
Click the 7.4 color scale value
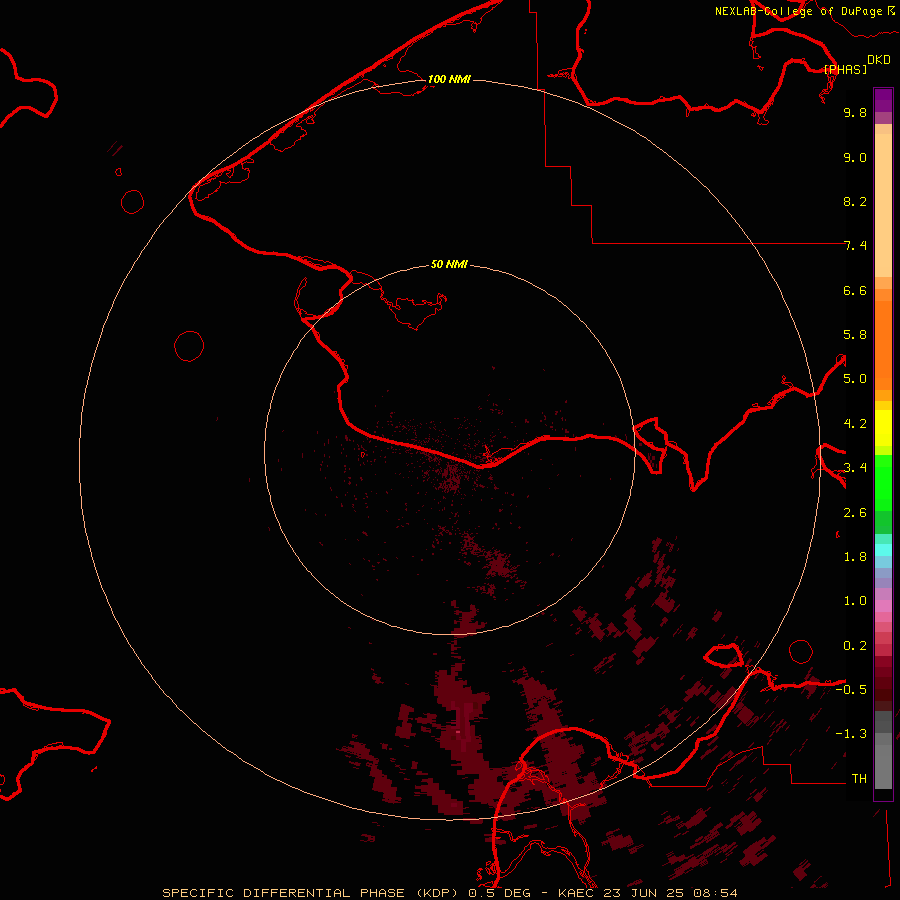point(855,246)
